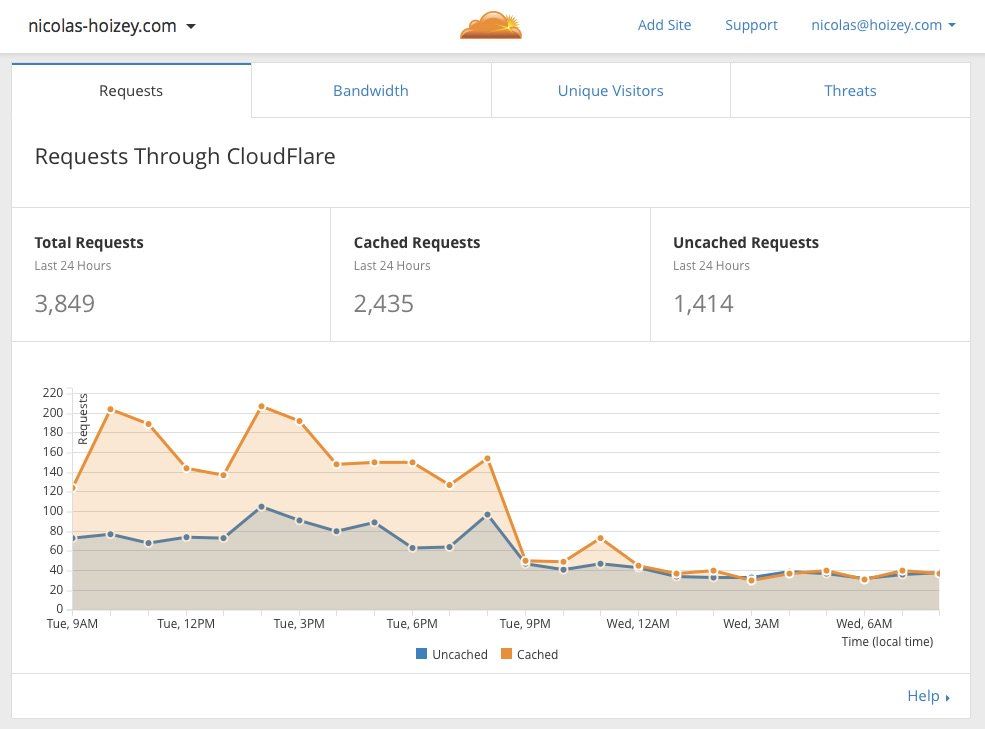Click the Cached Requests stat panel
Image resolution: width=985 pixels, height=729 pixels.
(x=490, y=275)
